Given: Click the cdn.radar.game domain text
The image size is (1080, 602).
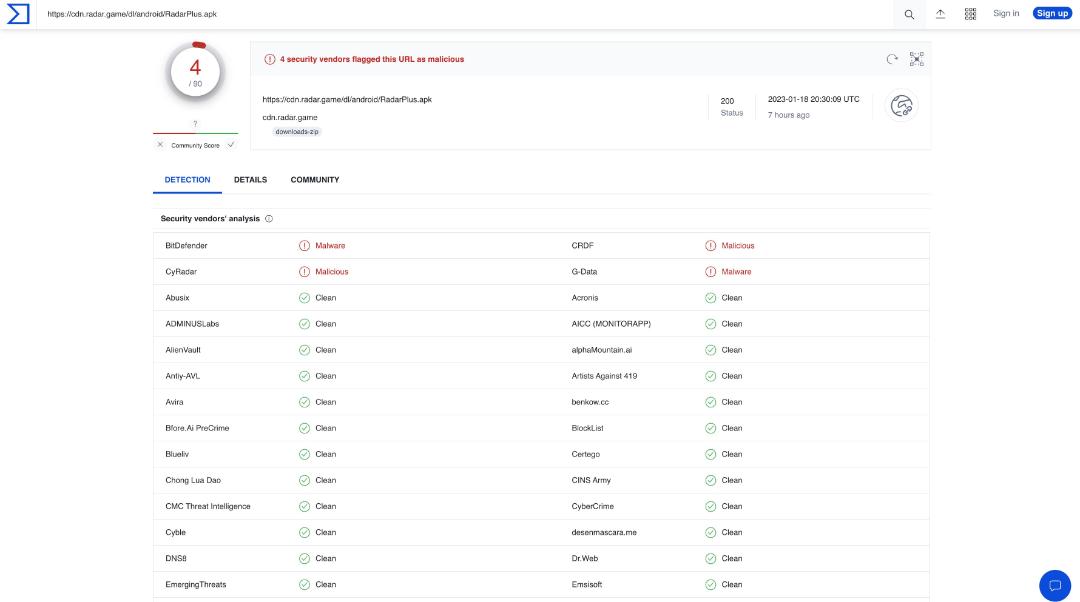Looking at the screenshot, I should pyautogui.click(x=290, y=118).
